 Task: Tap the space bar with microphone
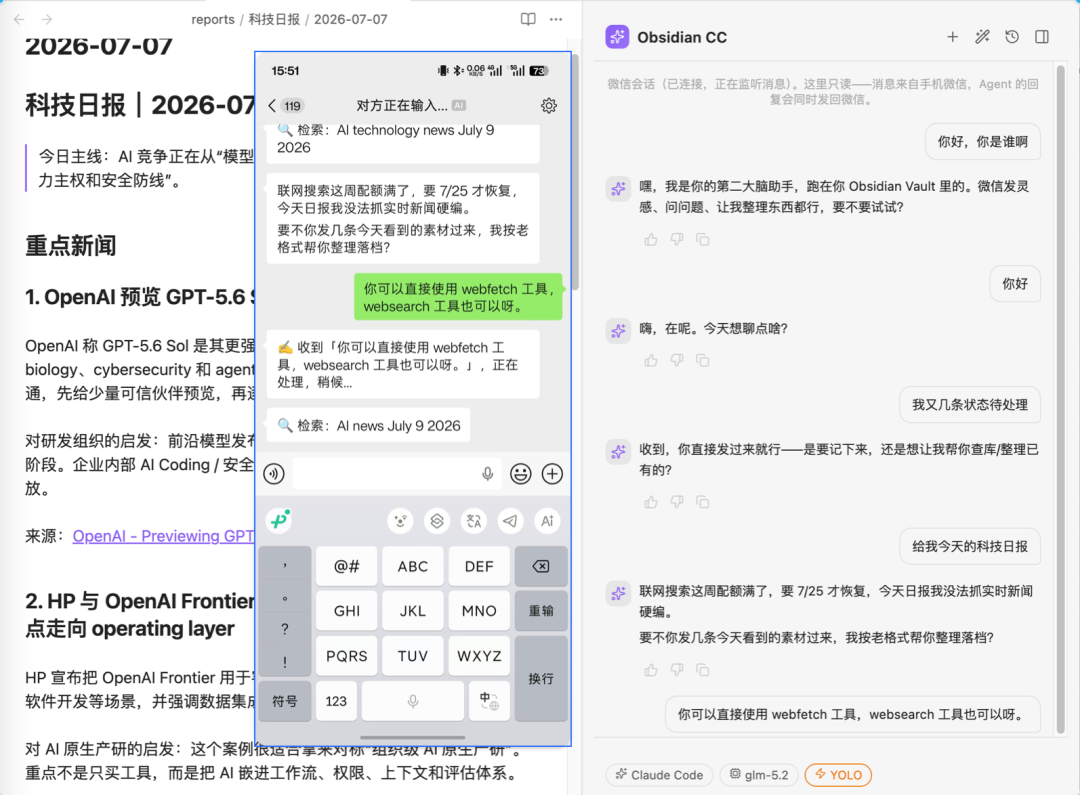pos(413,701)
